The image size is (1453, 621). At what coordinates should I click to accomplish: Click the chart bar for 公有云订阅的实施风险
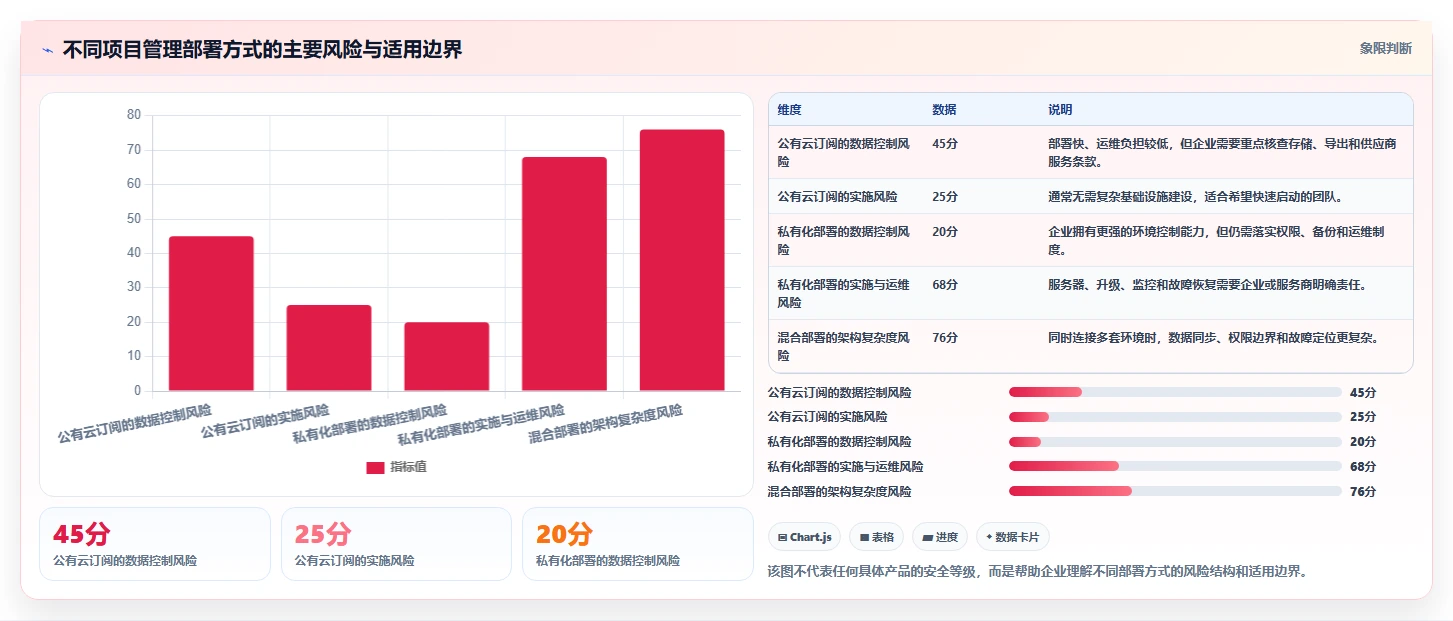329,348
